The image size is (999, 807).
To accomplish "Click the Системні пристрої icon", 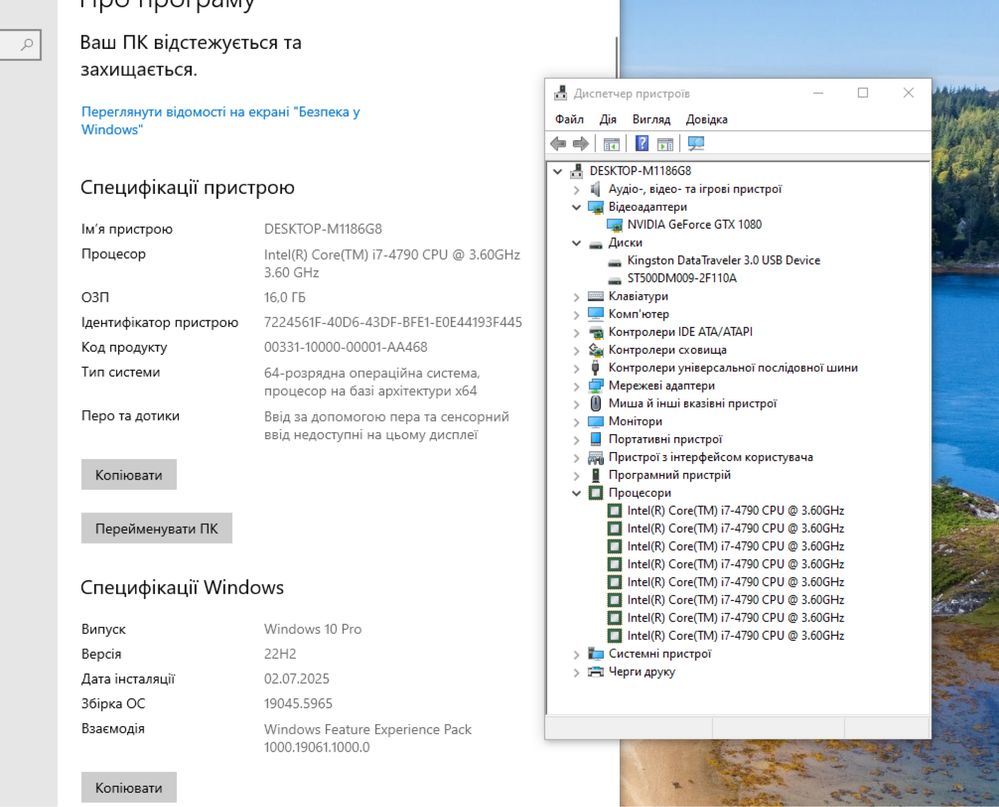I will point(596,653).
